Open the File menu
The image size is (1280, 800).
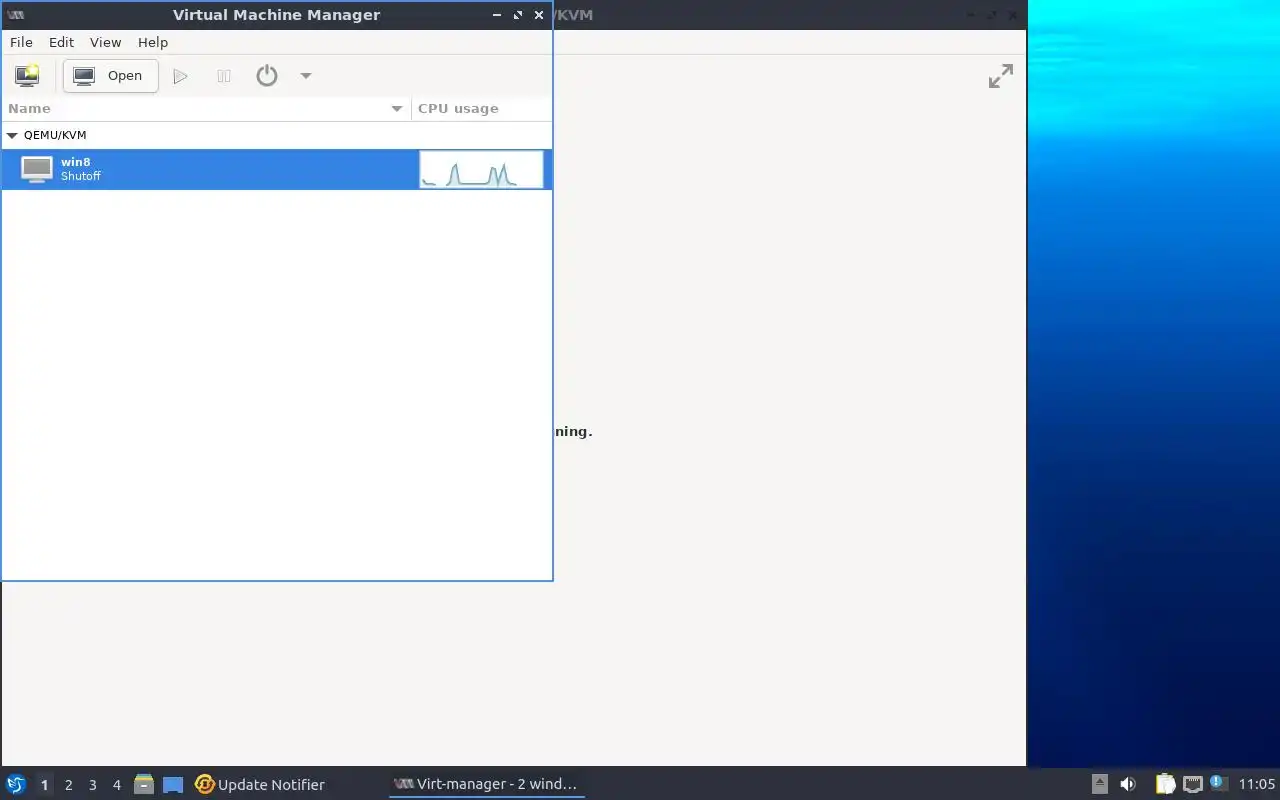coord(21,42)
